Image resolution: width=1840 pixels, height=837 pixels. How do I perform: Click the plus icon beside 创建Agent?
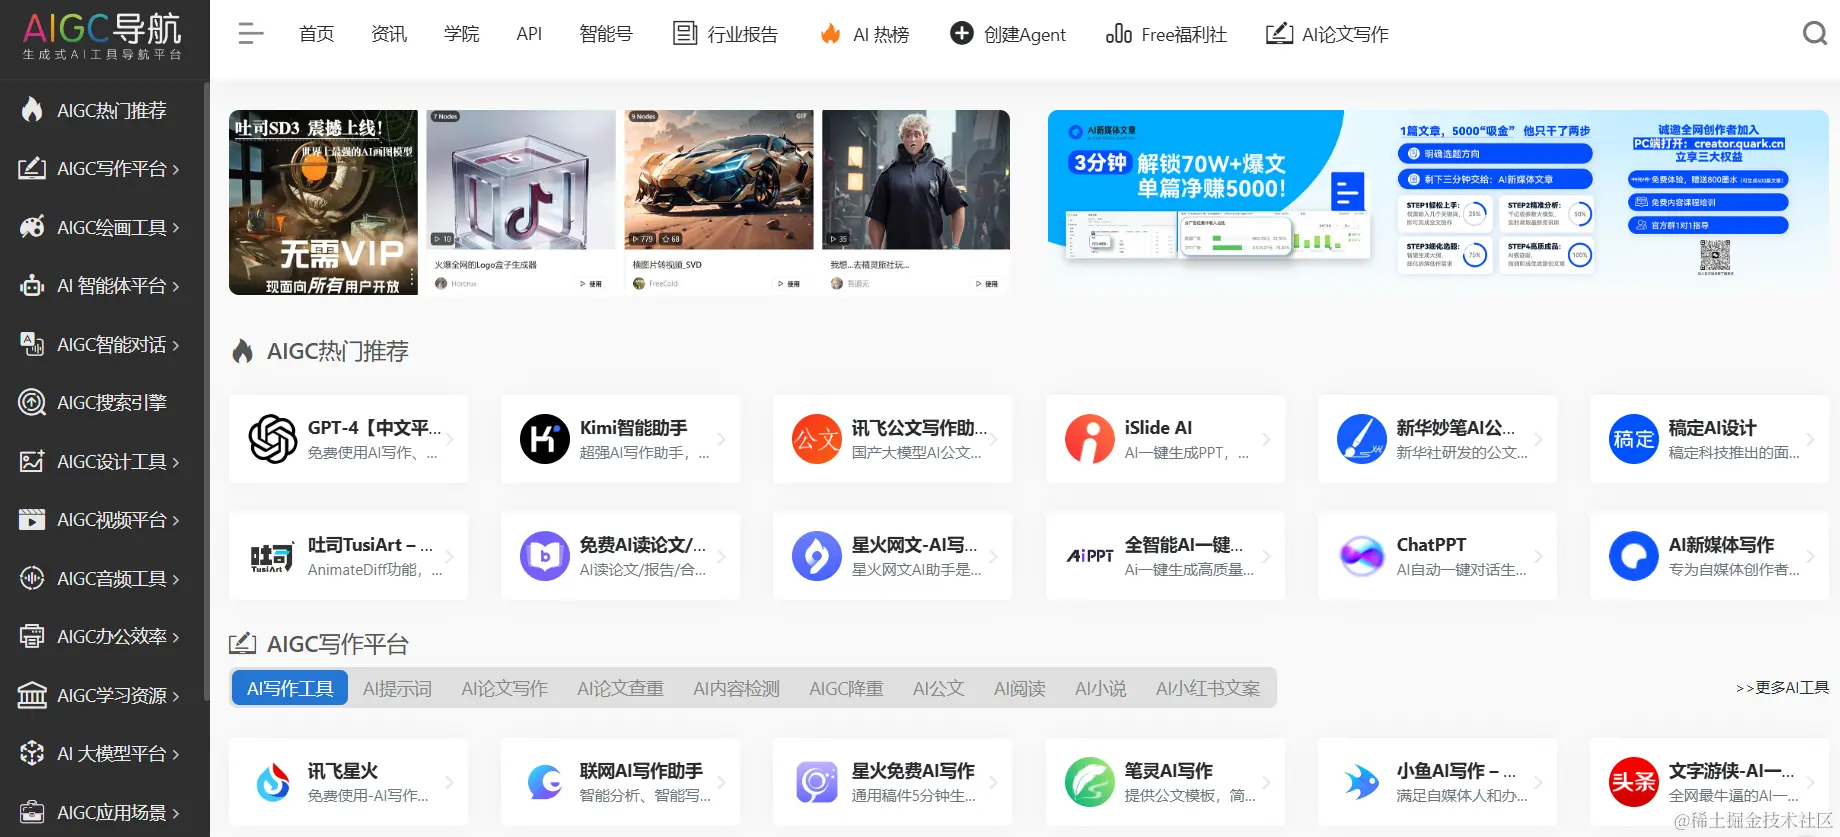961,33
